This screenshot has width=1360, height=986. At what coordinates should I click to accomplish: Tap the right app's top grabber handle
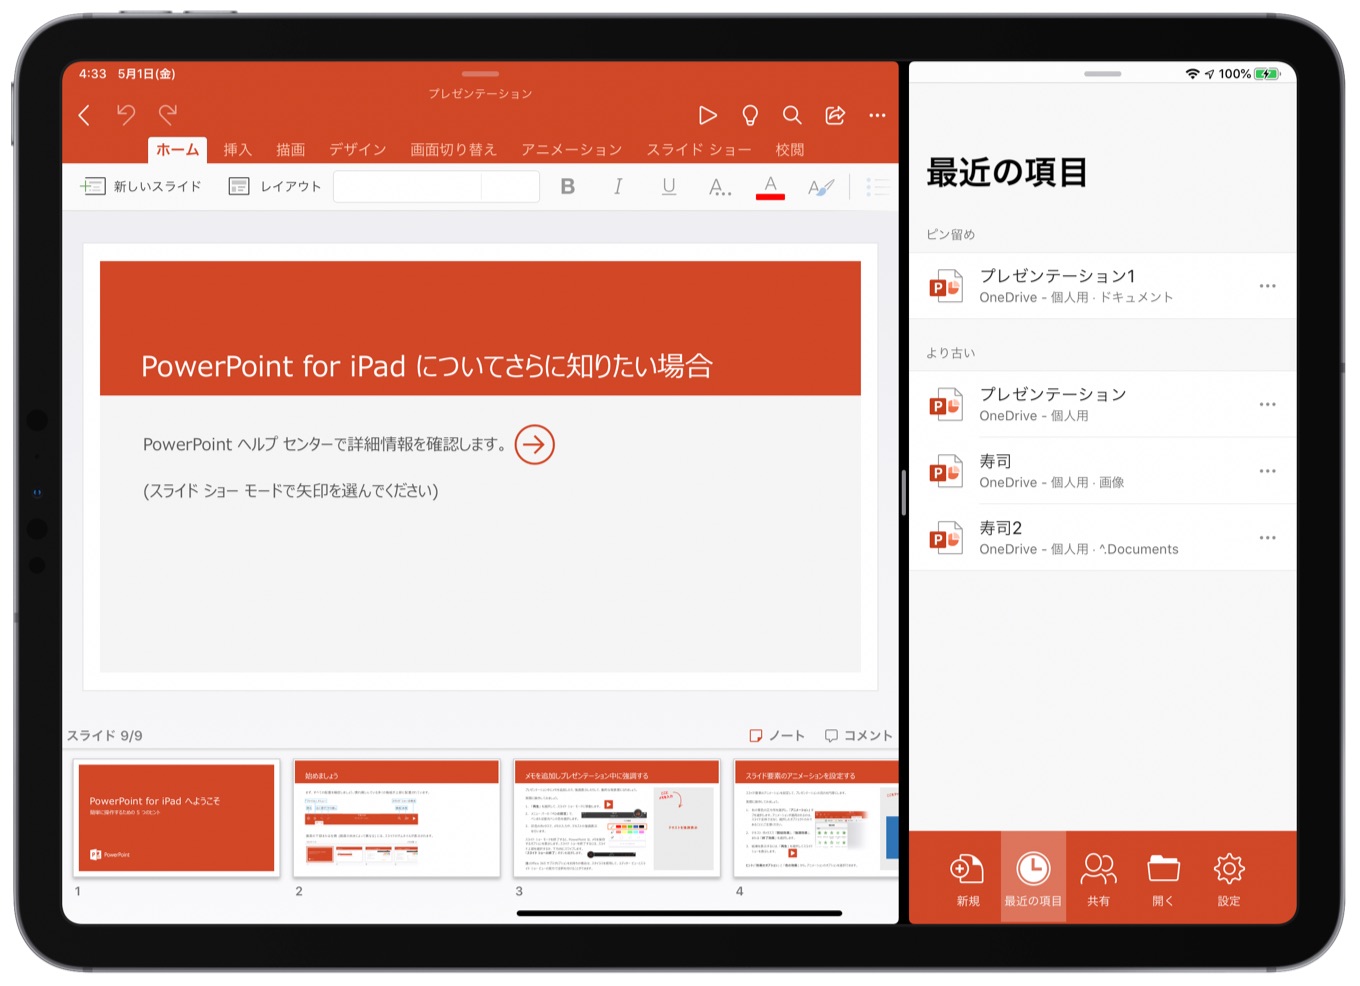point(1102,74)
